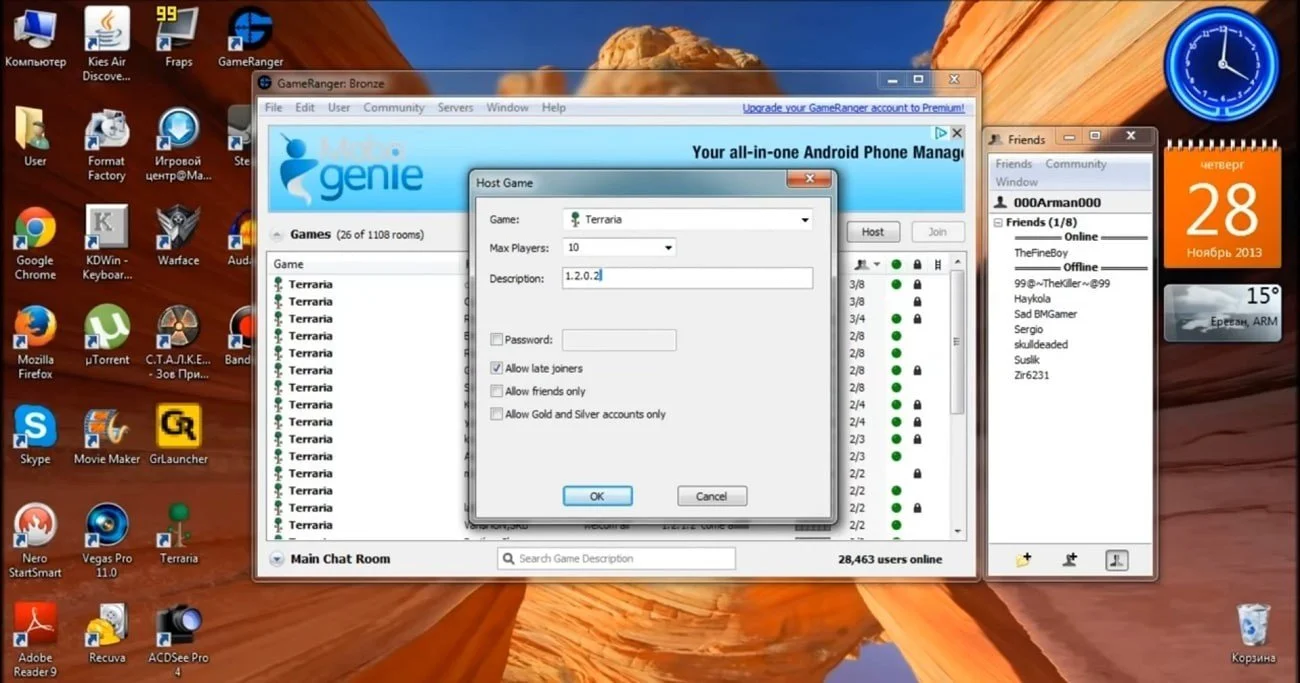Click the weather gadget showing 15°
The width and height of the screenshot is (1300, 683).
coord(1223,314)
